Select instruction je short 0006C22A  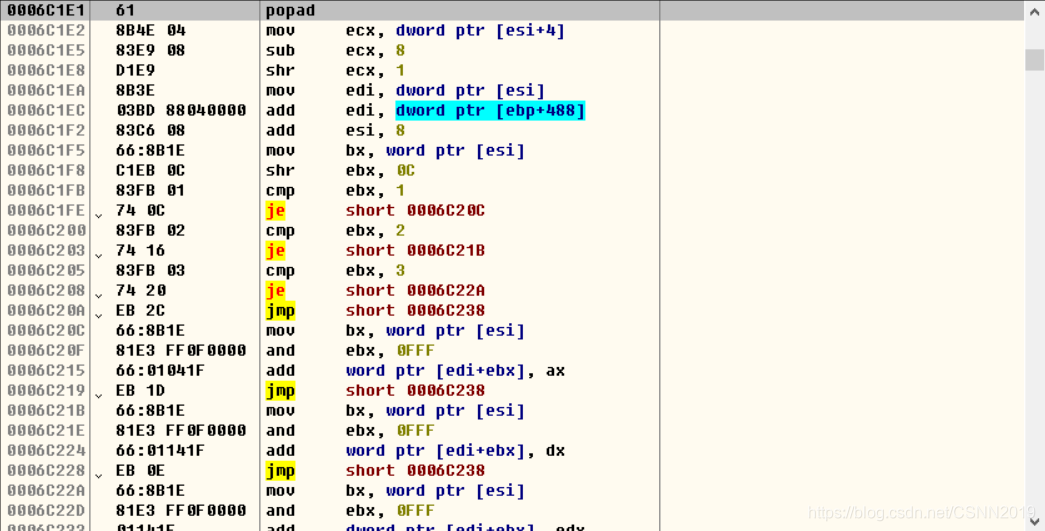375,290
